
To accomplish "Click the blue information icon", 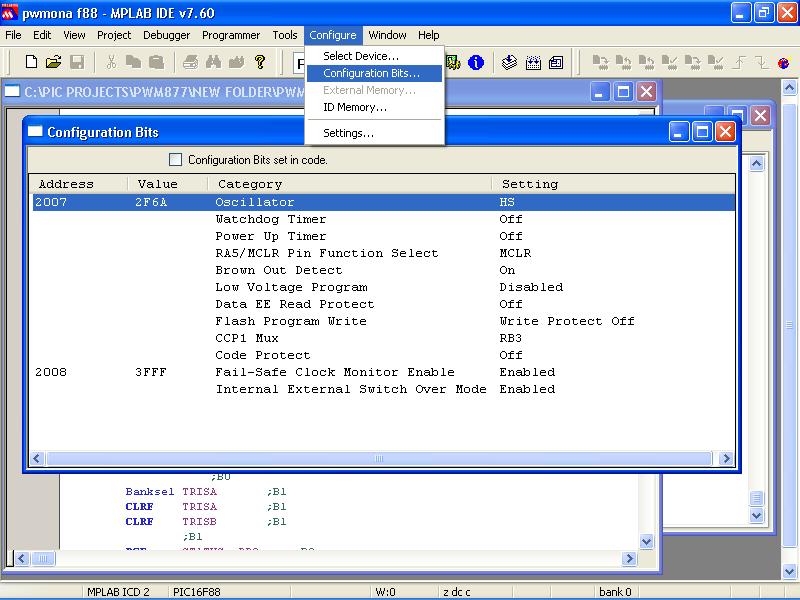I will [476, 62].
